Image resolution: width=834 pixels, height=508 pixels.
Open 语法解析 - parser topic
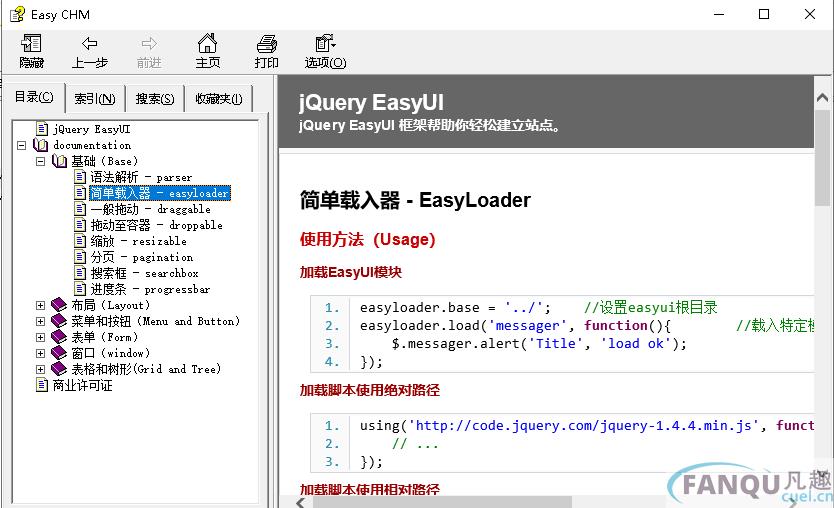coord(141,177)
